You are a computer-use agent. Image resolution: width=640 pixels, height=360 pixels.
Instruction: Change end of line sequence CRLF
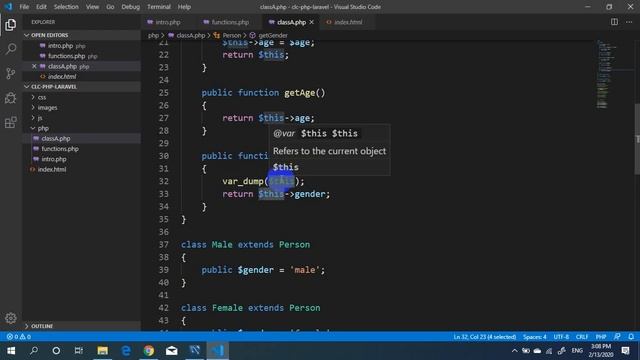point(582,337)
